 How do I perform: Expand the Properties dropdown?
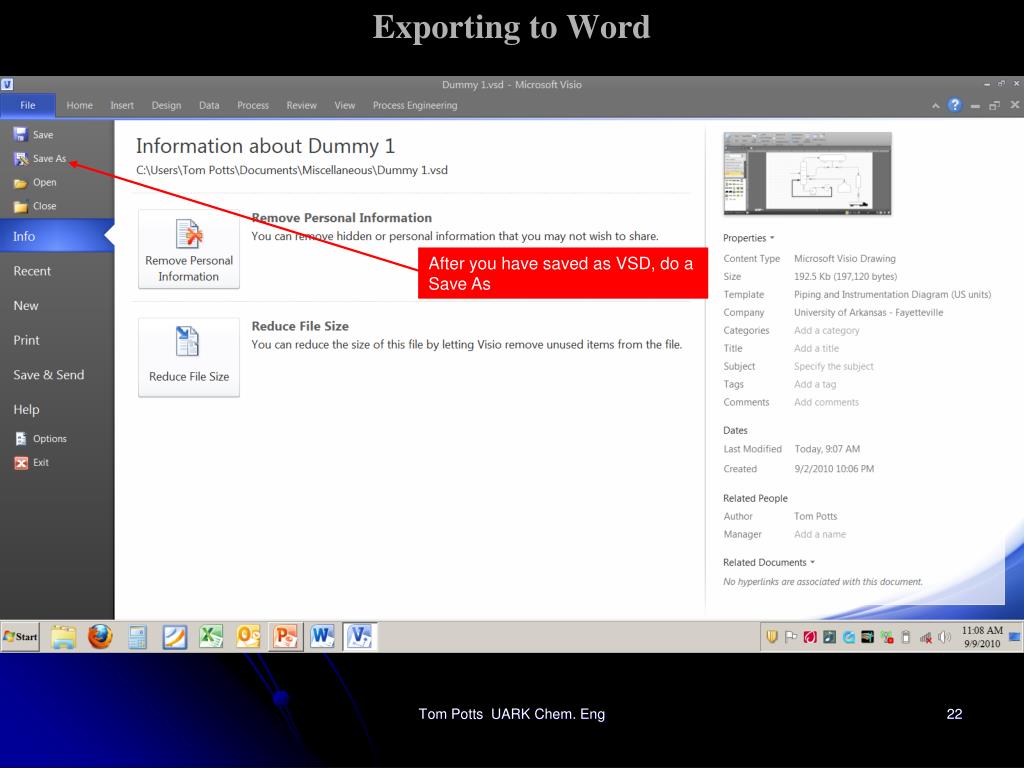[748, 238]
